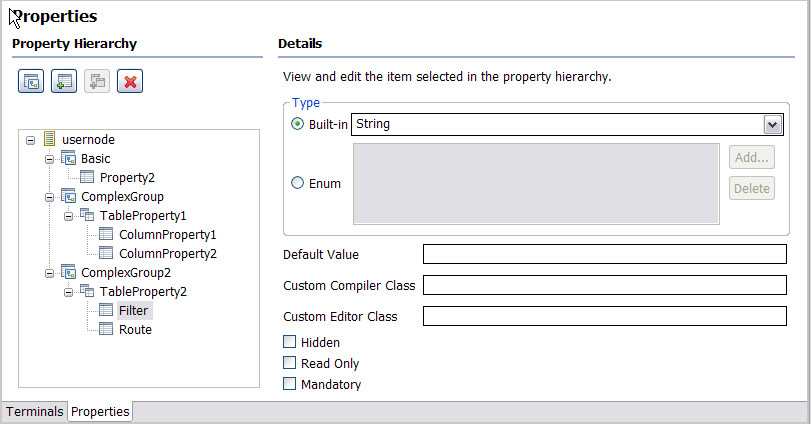This screenshot has width=811, height=424.
Task: Click the TableProperty2 table icon
Action: (87, 291)
